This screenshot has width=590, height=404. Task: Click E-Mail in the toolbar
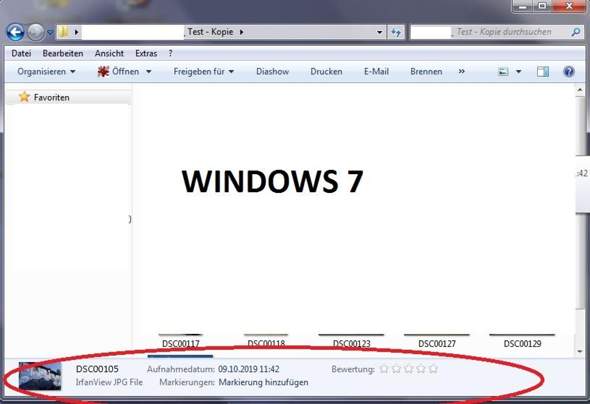coord(376,71)
